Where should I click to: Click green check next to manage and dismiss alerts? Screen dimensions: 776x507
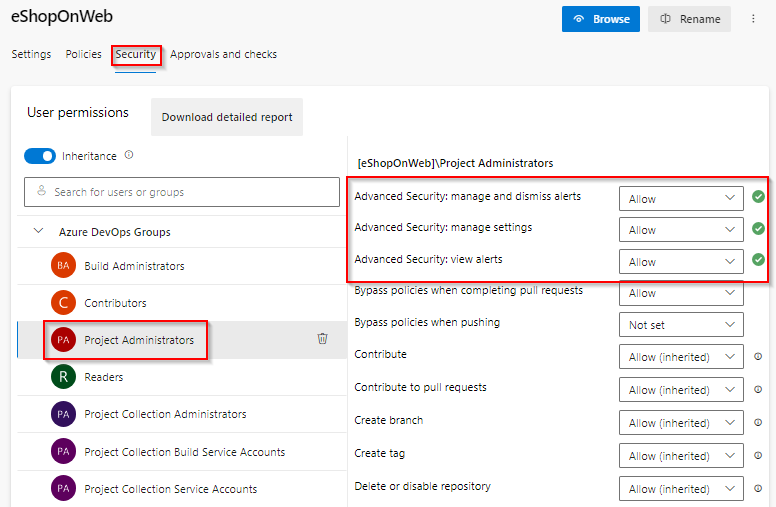[758, 197]
